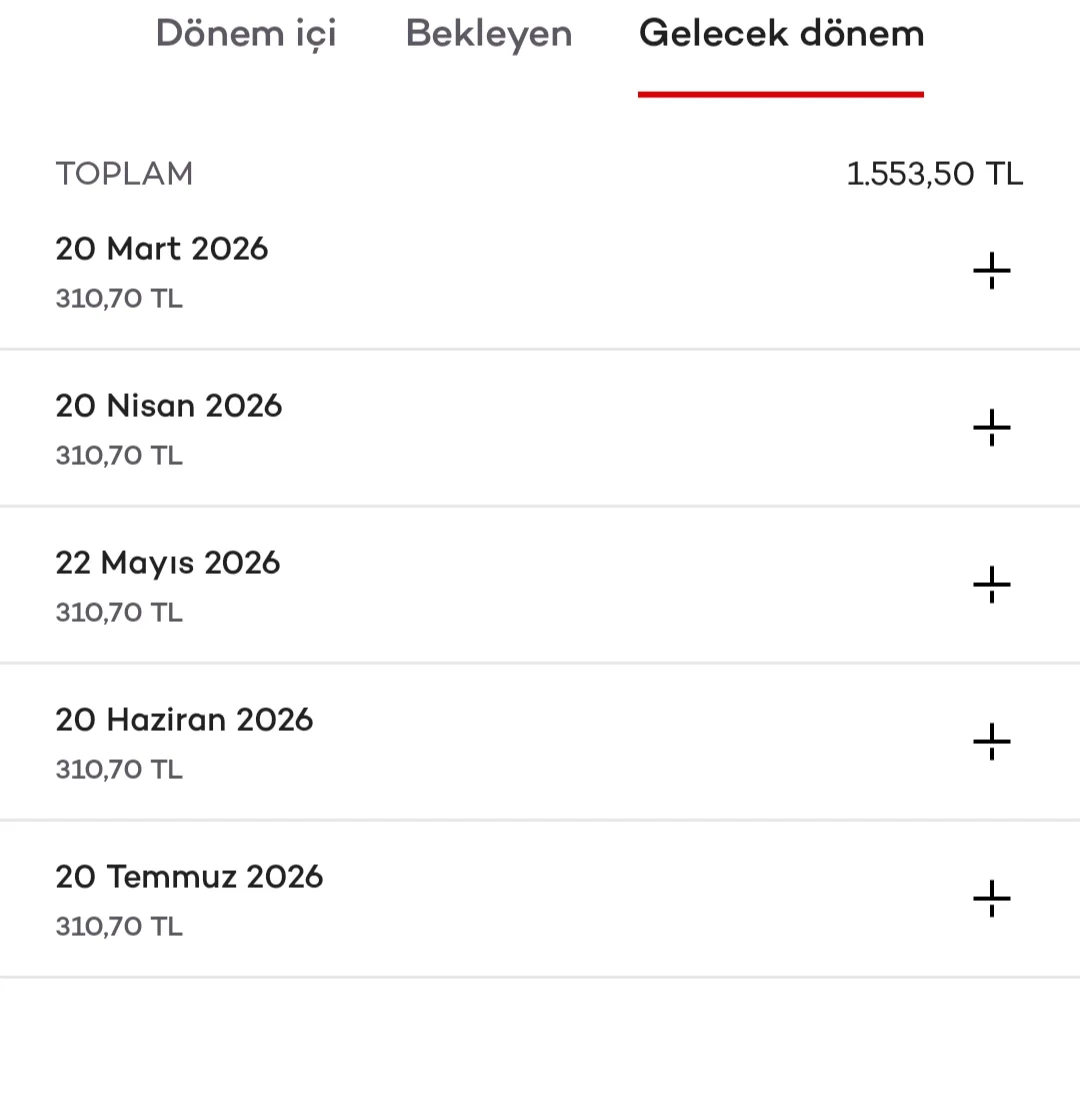This screenshot has height=1094, width=1080.
Task: Click the 1.553,50 TL total amount
Action: pyautogui.click(x=934, y=174)
